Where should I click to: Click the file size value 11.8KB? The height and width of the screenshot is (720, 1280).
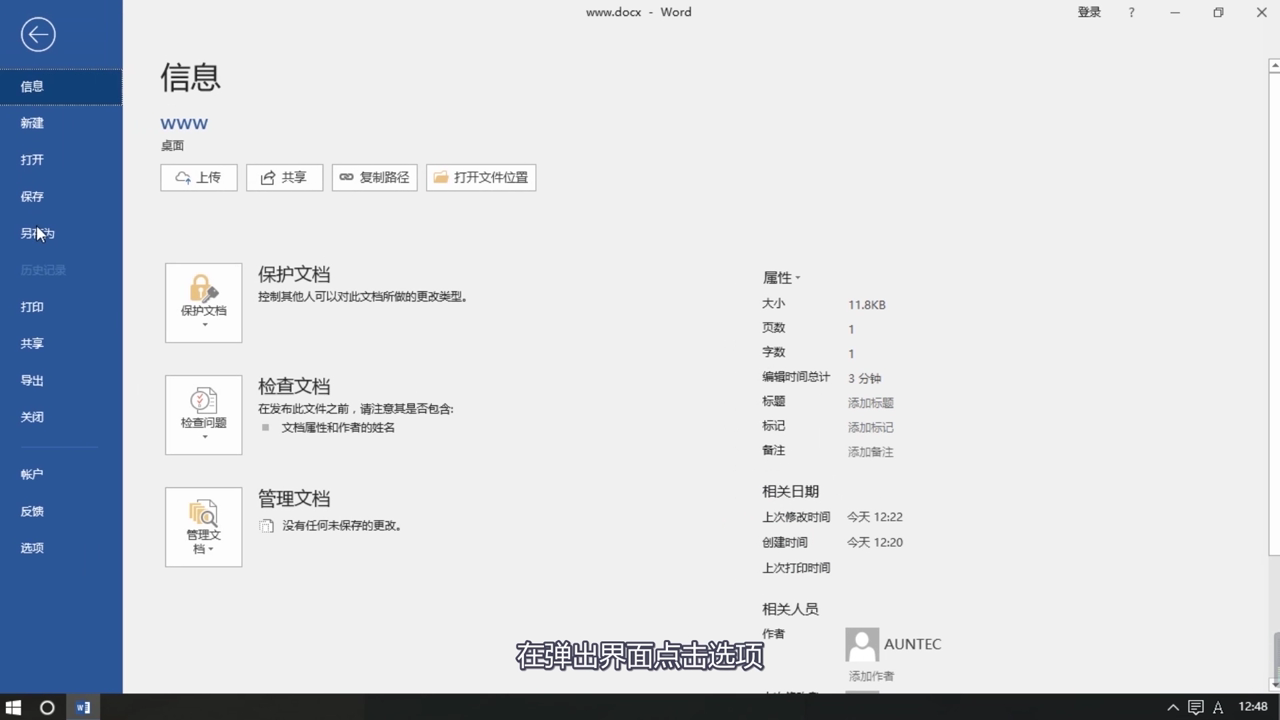click(x=867, y=304)
